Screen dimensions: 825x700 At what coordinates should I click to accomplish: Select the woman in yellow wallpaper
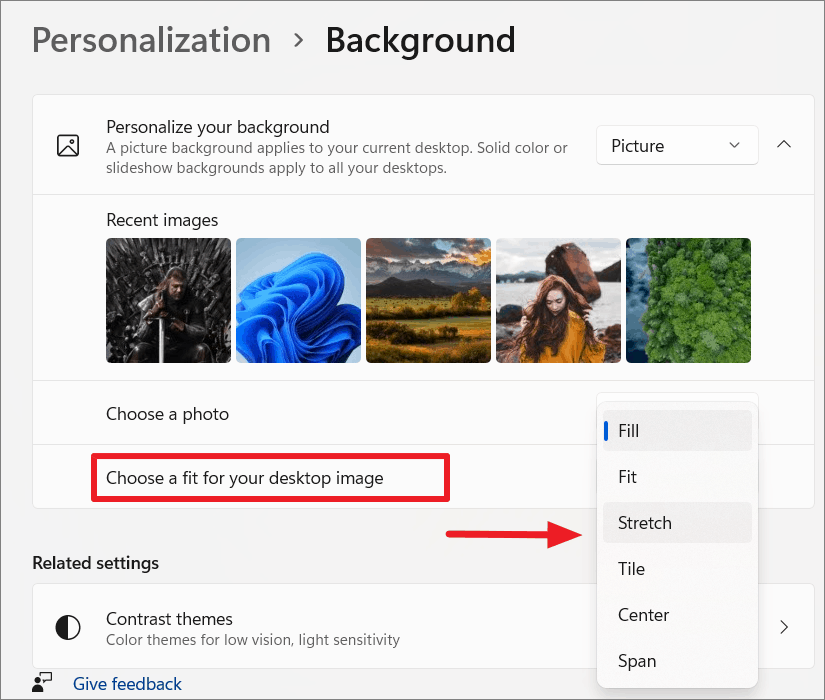click(558, 301)
